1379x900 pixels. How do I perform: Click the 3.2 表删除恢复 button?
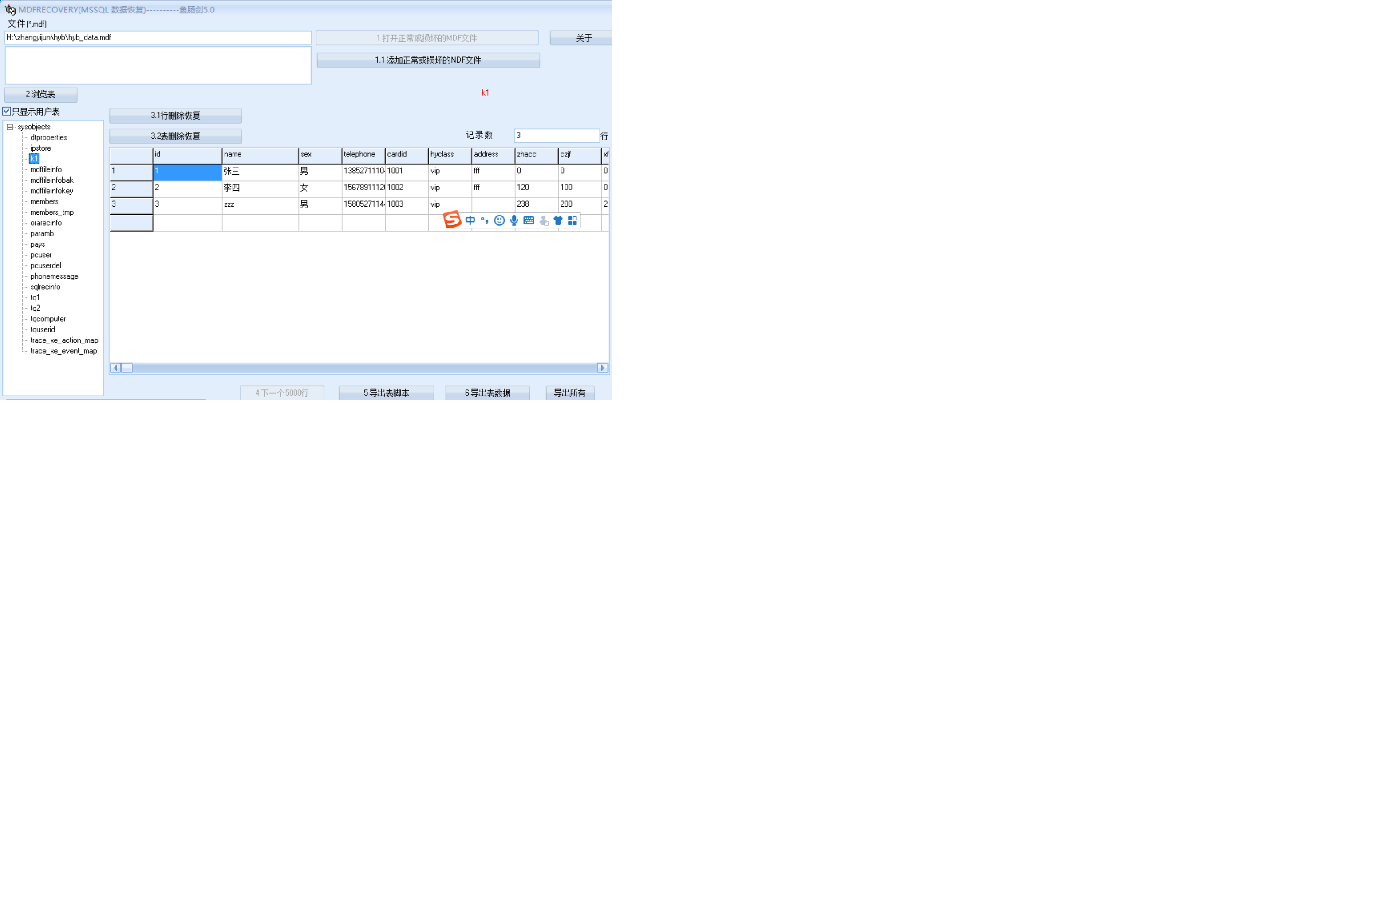pyautogui.click(x=175, y=136)
